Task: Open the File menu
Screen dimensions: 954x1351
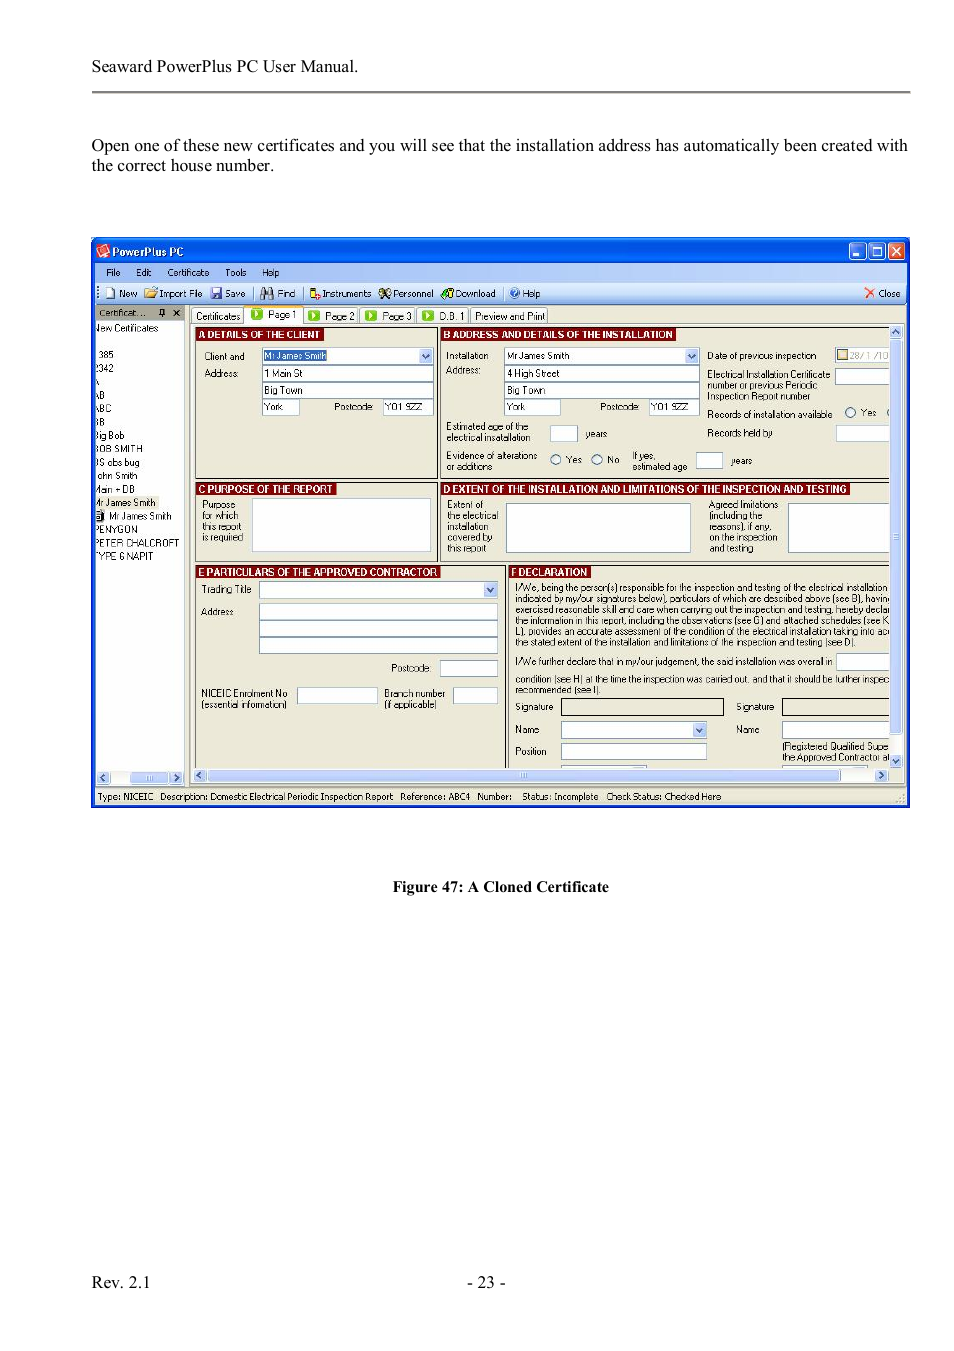Action: pyautogui.click(x=113, y=272)
